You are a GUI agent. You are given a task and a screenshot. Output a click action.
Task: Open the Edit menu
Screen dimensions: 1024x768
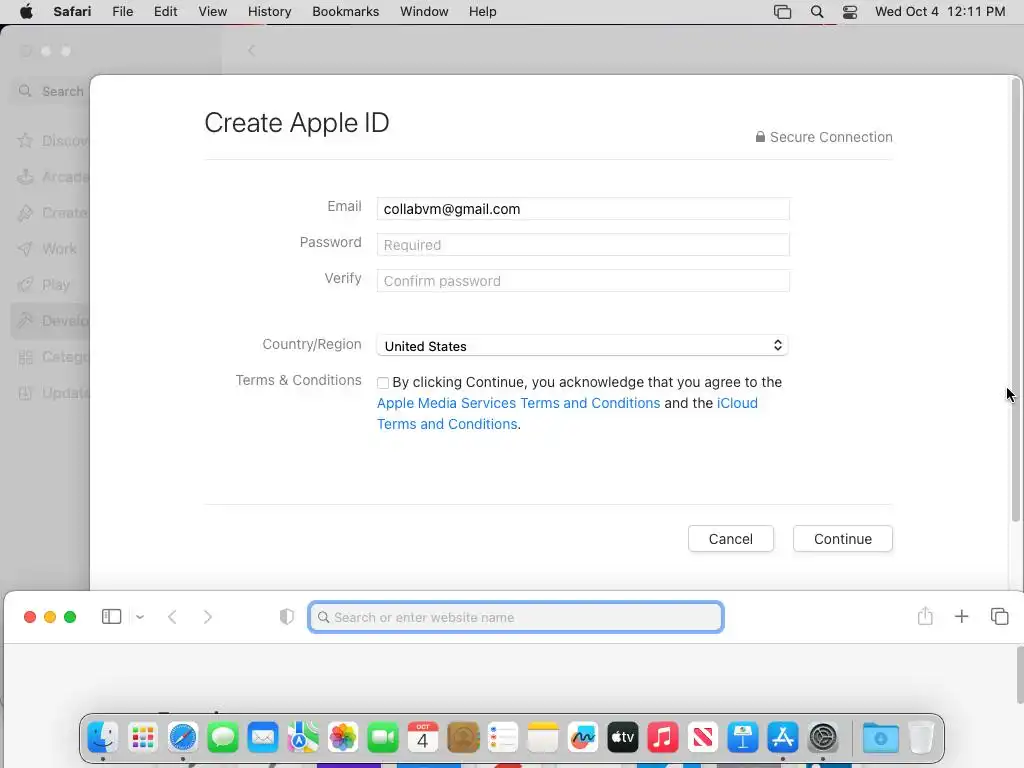(165, 12)
